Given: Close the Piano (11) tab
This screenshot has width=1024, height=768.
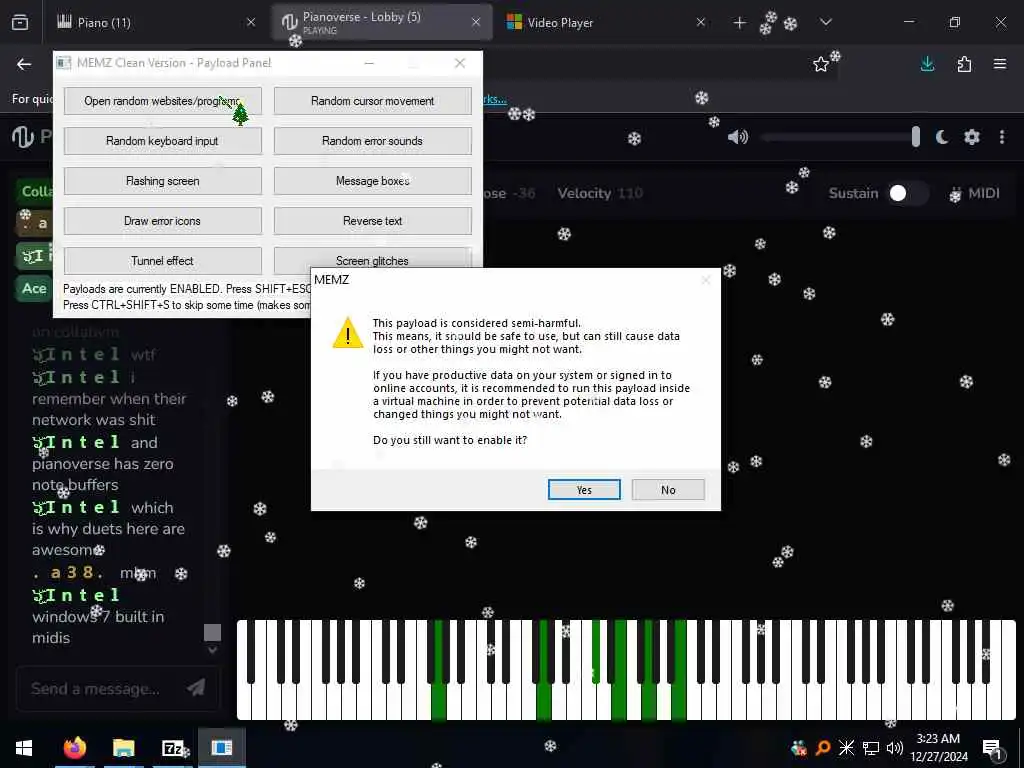Looking at the screenshot, I should pyautogui.click(x=251, y=23).
